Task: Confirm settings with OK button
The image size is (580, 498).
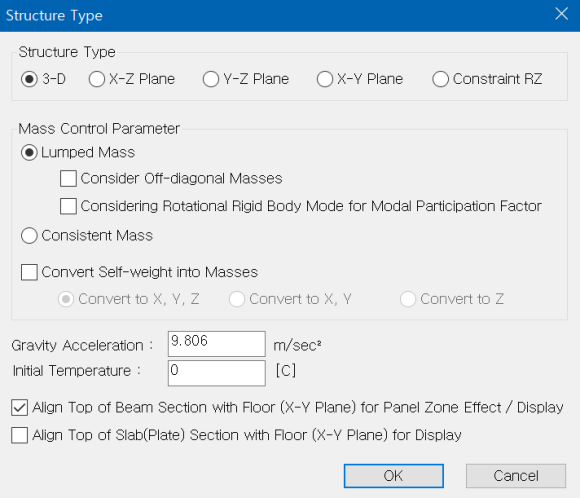Action: (x=394, y=476)
